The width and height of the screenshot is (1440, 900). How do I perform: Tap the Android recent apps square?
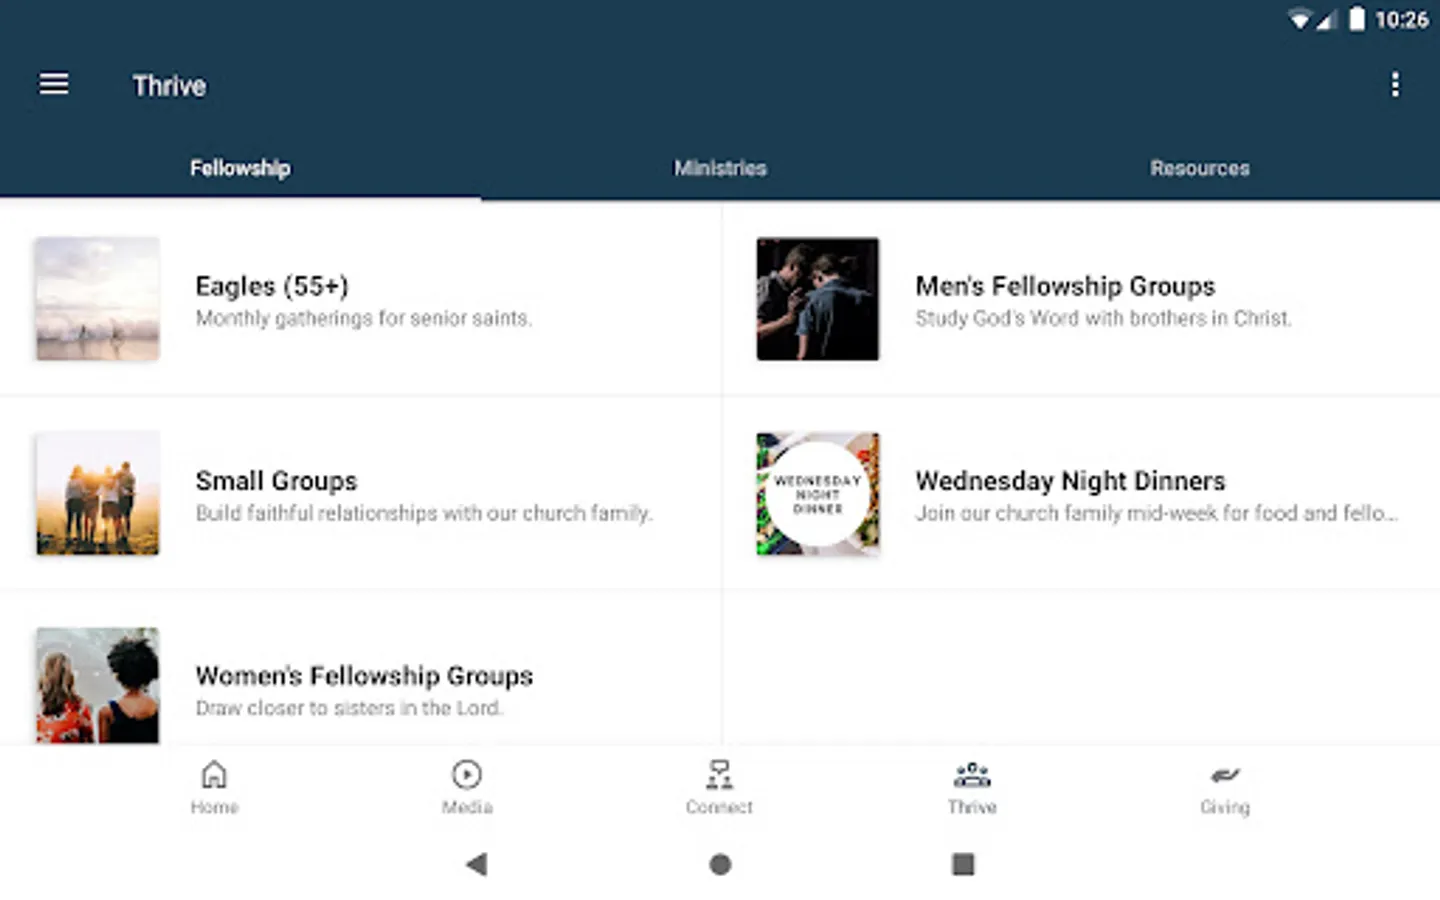[963, 864]
